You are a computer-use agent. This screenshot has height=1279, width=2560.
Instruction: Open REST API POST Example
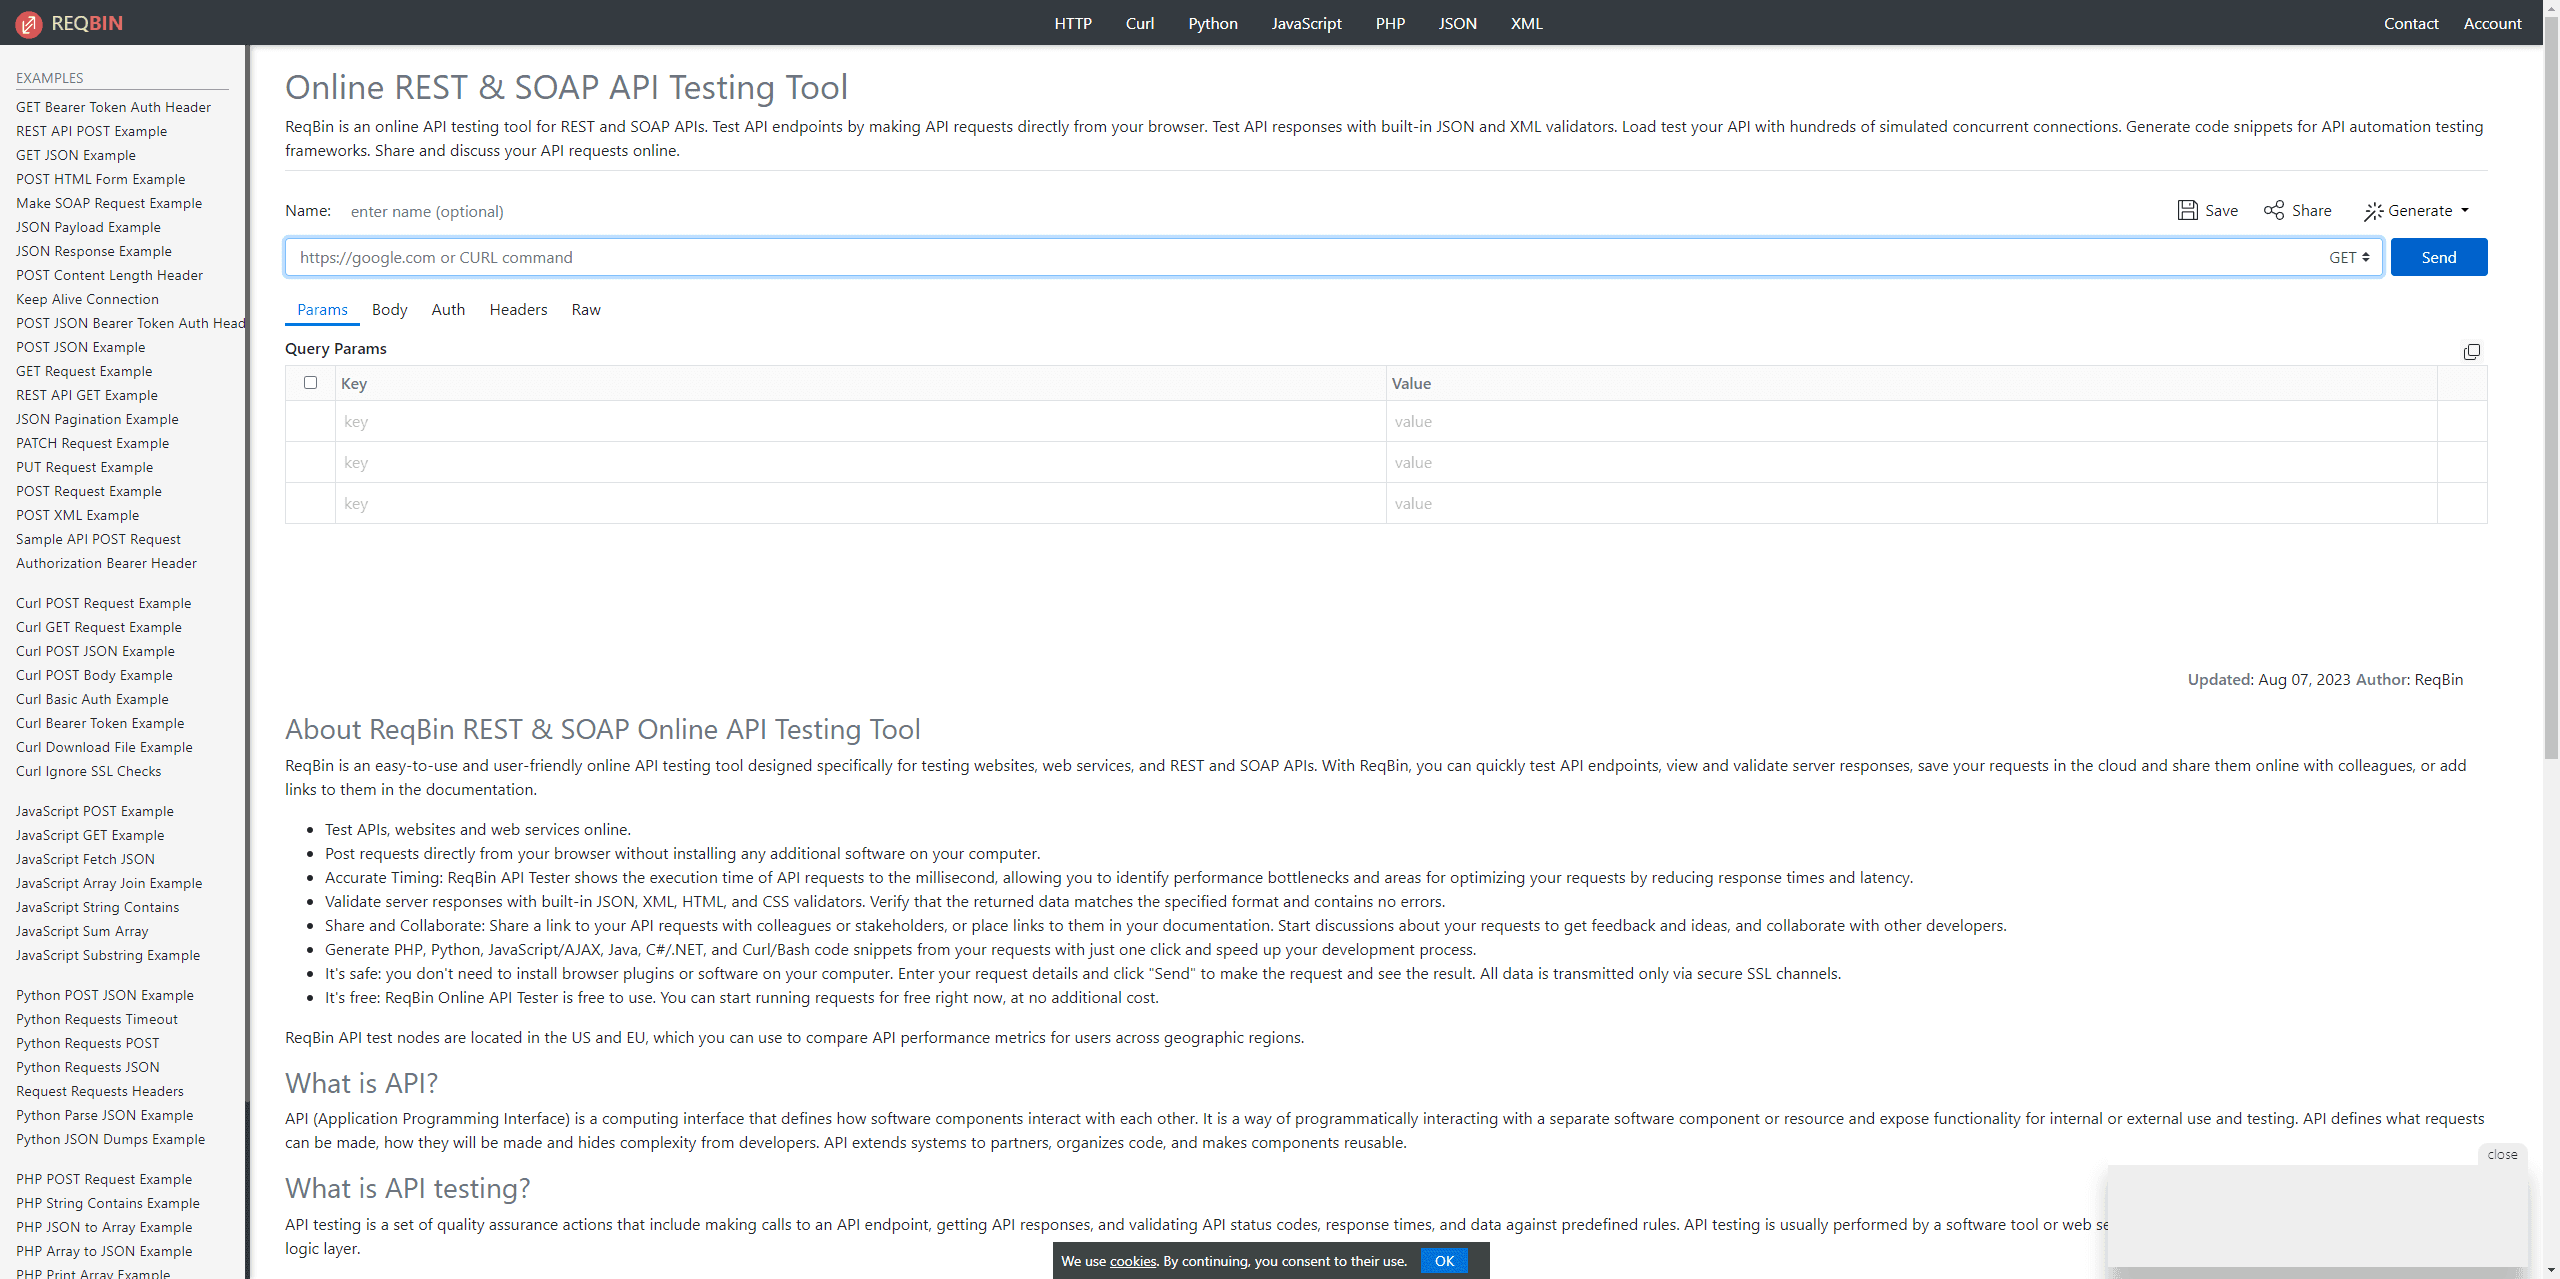[91, 131]
